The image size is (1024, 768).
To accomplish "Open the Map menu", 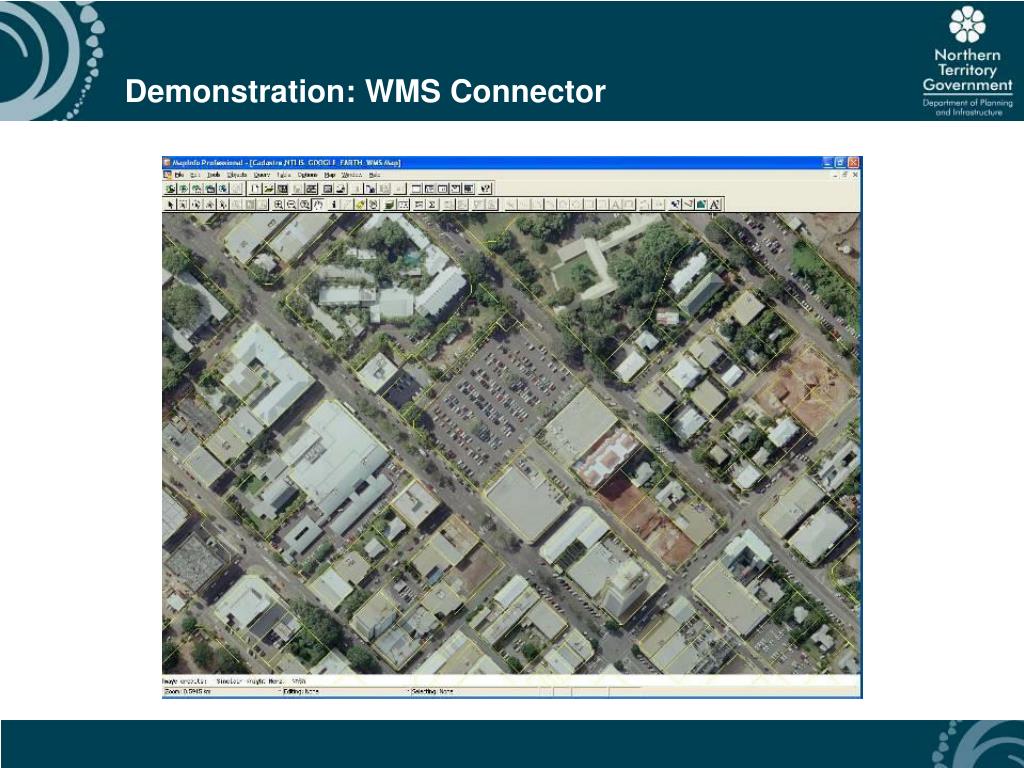I will click(x=330, y=175).
